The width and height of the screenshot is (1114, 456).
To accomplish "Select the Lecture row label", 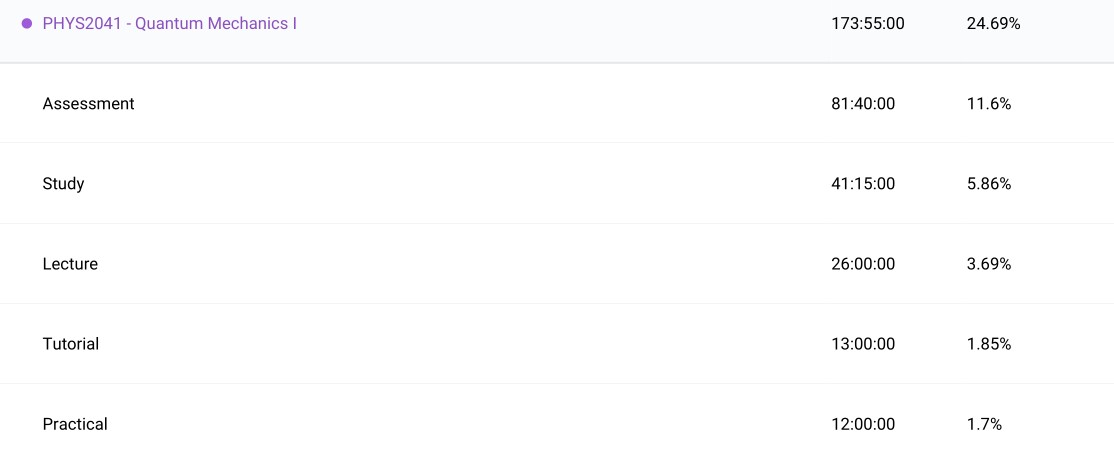I will (x=70, y=264).
